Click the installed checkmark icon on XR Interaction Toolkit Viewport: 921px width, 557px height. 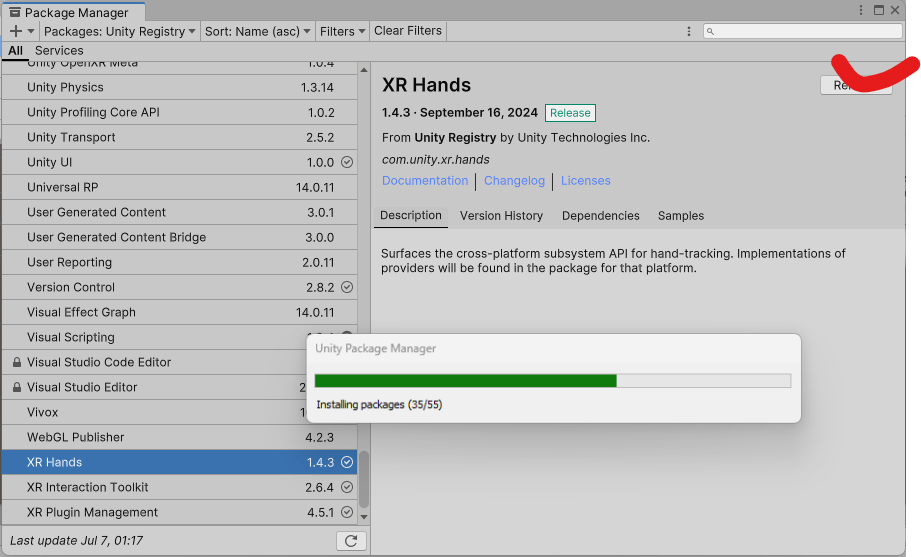click(x=347, y=487)
